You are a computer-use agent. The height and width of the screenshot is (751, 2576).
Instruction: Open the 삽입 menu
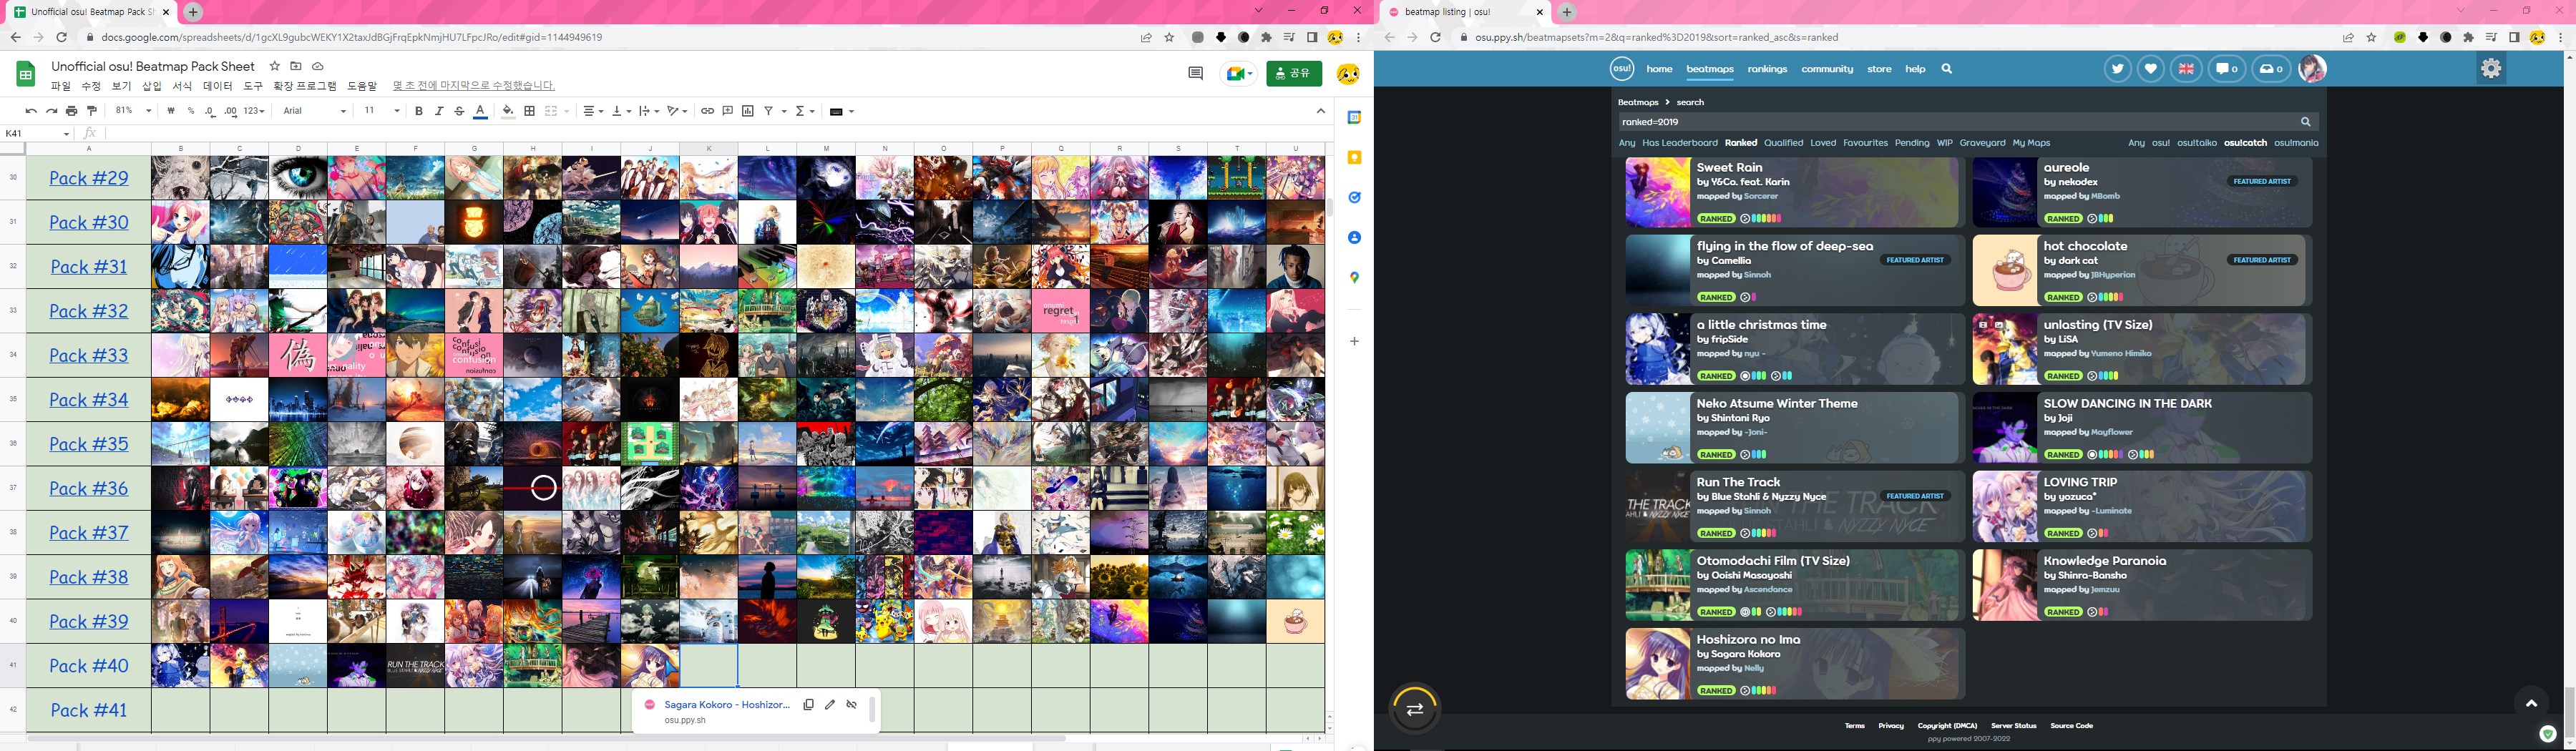[x=151, y=86]
